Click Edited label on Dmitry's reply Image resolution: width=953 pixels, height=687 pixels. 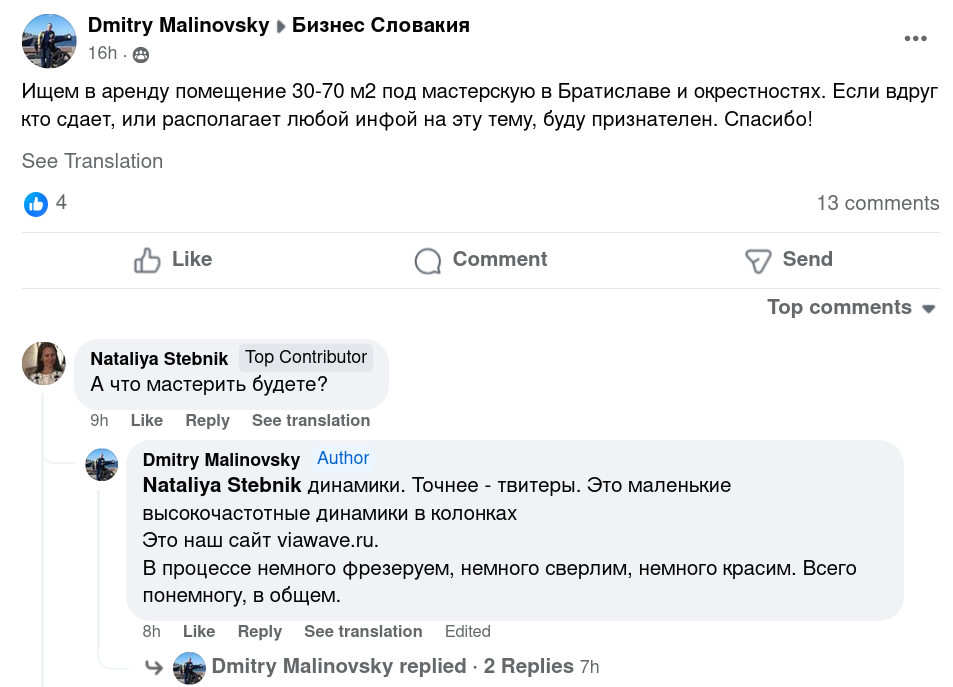click(468, 632)
